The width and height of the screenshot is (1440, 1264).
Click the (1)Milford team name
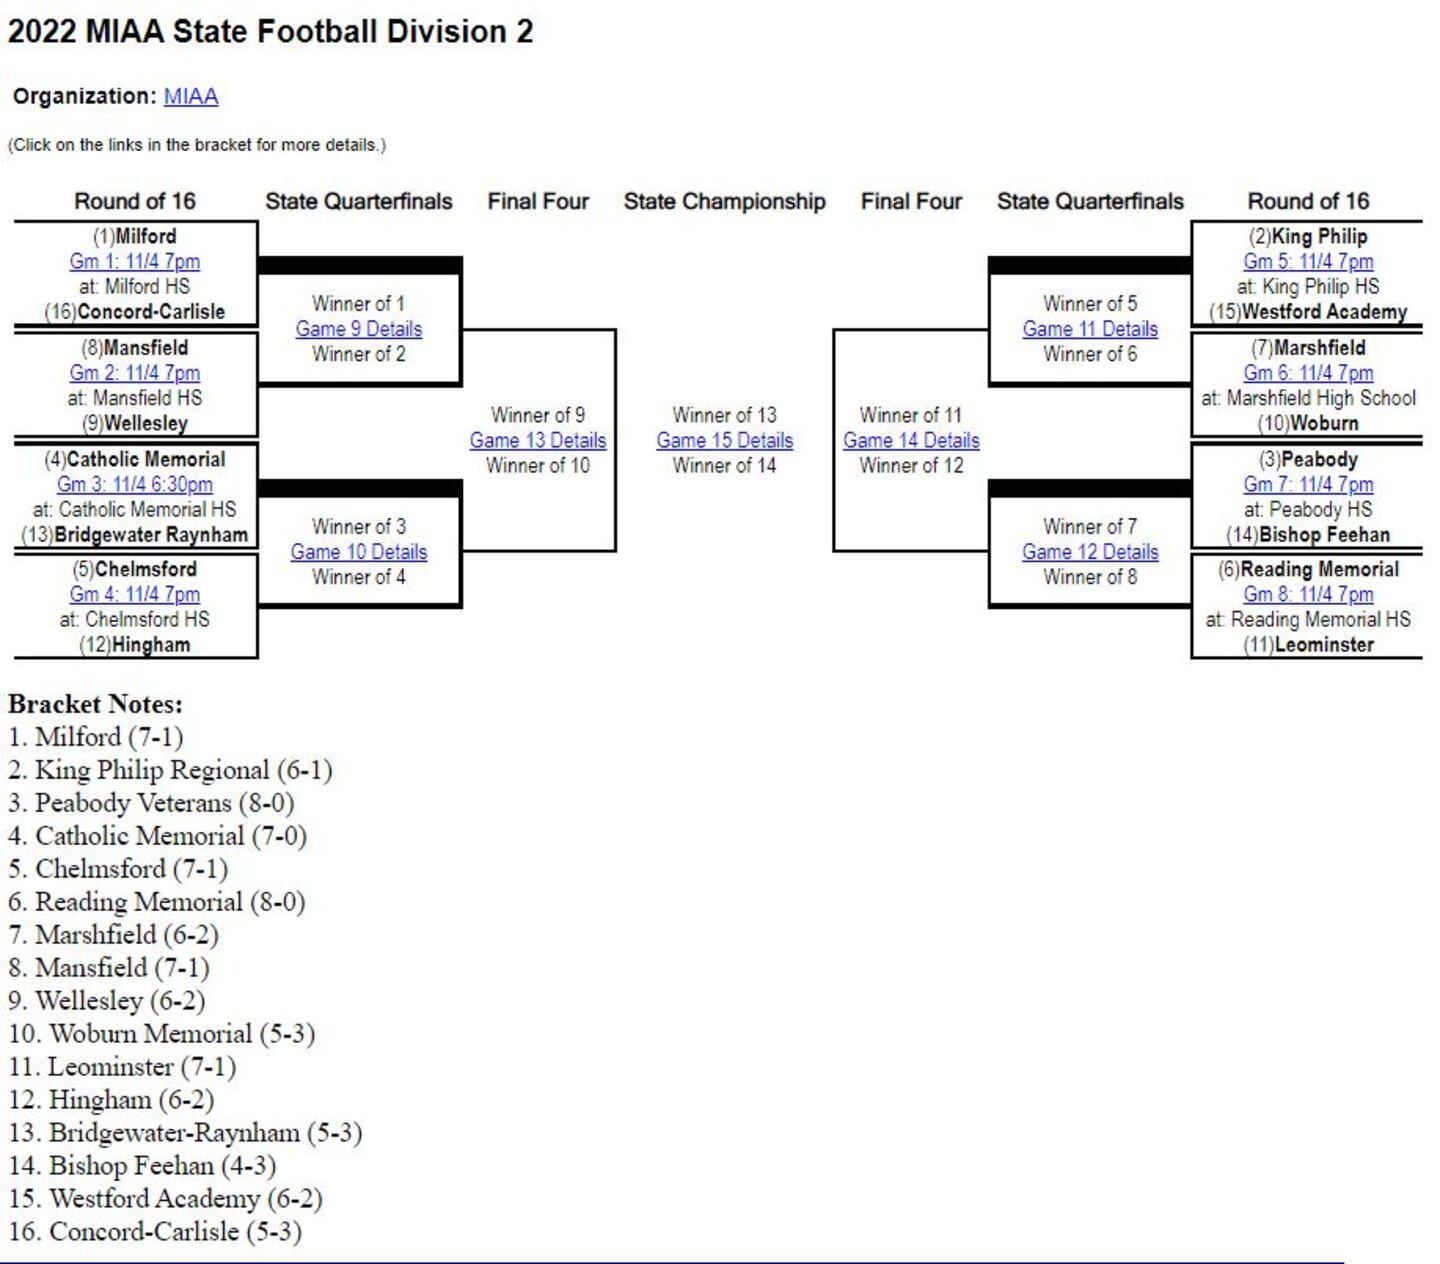tap(135, 237)
